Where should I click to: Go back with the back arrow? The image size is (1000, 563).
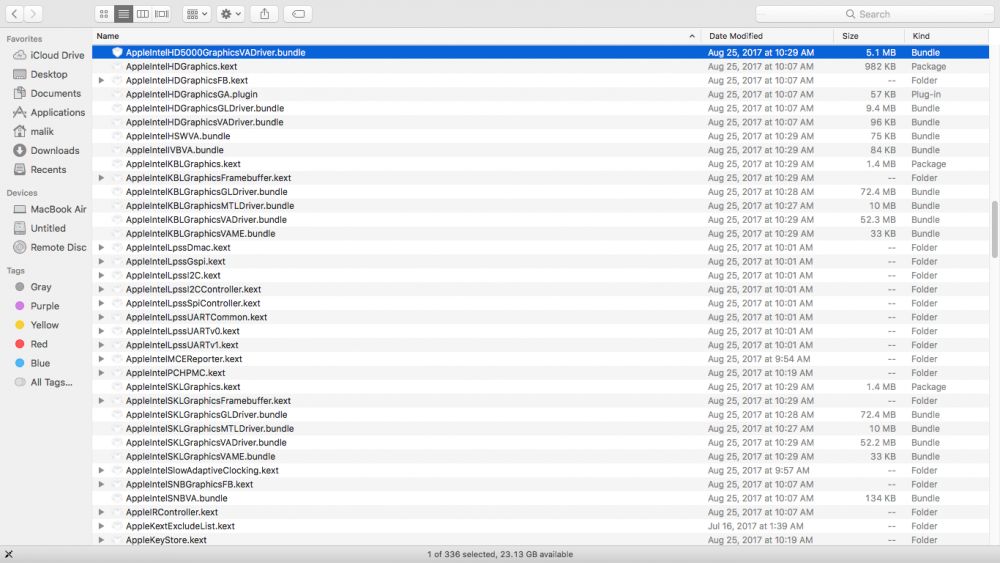tap(14, 13)
